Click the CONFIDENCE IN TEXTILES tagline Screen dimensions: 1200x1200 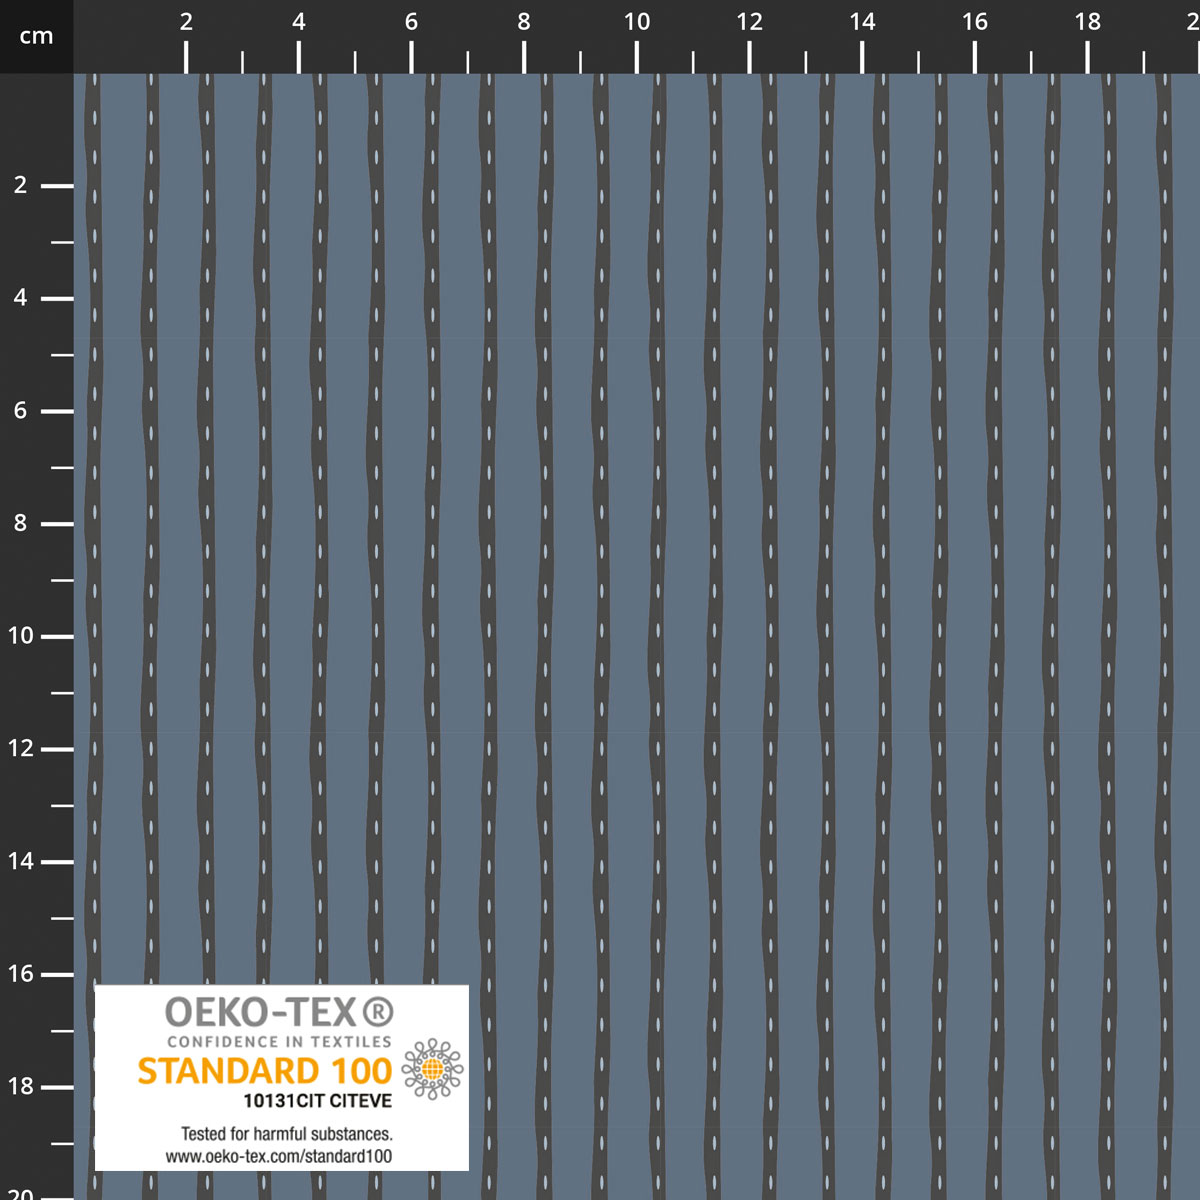click(279, 1041)
